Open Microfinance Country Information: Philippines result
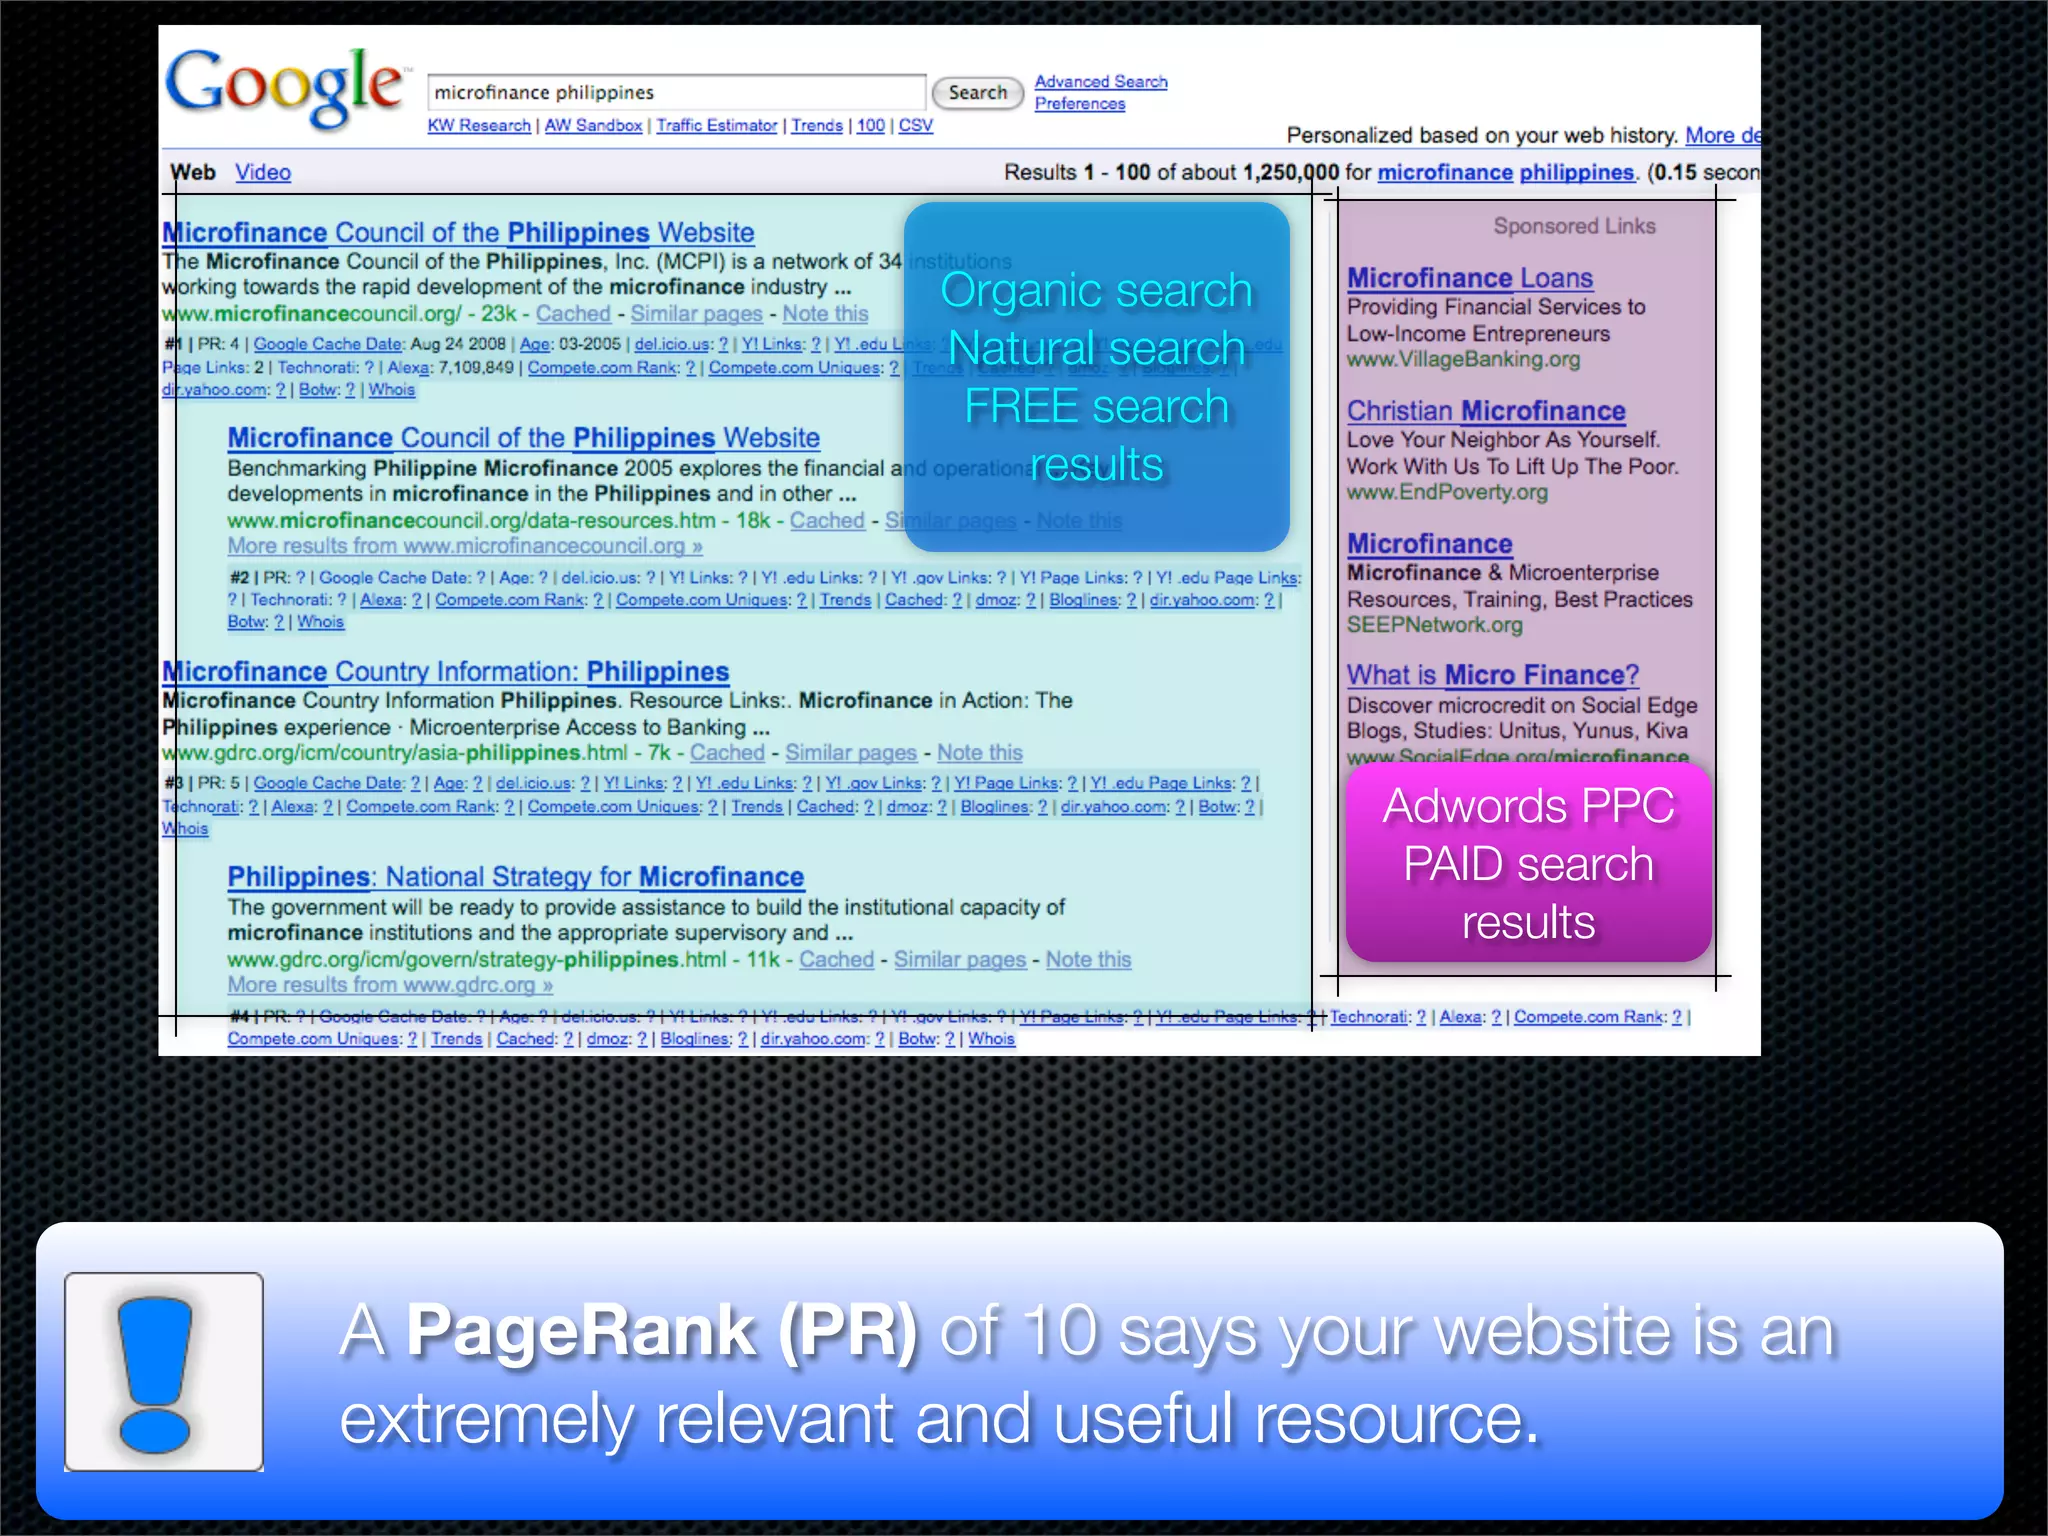 [x=446, y=672]
